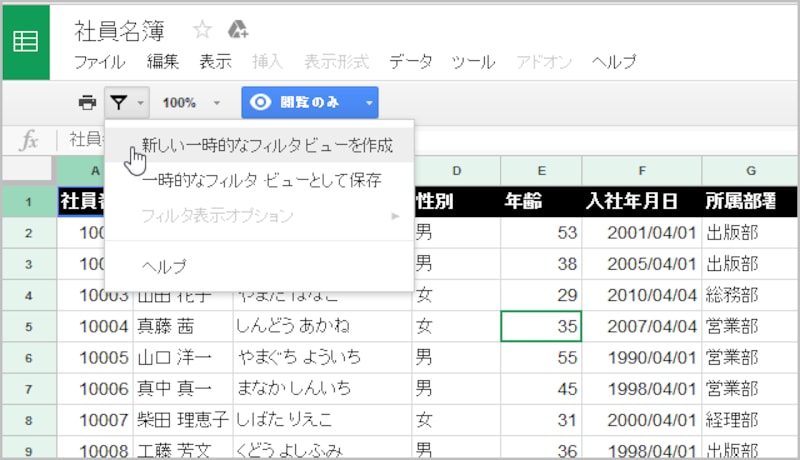Click ヘルプ in the filter dropdown
This screenshot has width=800, height=460.
tap(259, 266)
